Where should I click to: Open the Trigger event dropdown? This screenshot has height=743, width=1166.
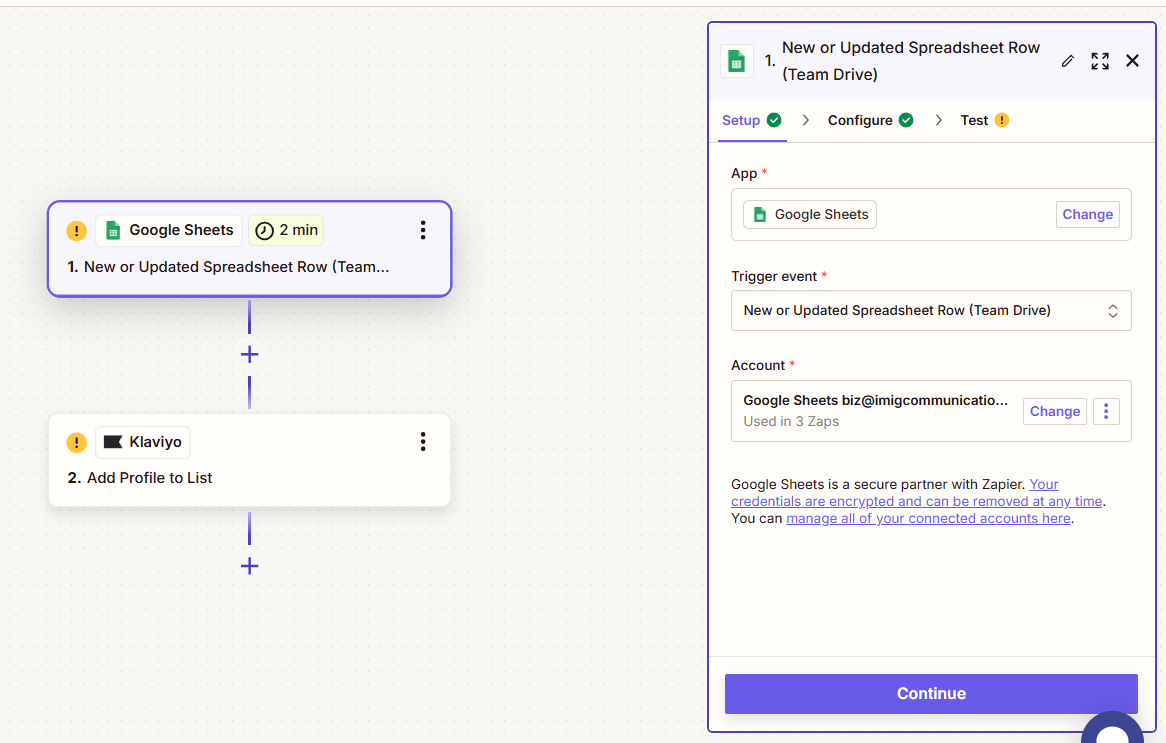[930, 311]
